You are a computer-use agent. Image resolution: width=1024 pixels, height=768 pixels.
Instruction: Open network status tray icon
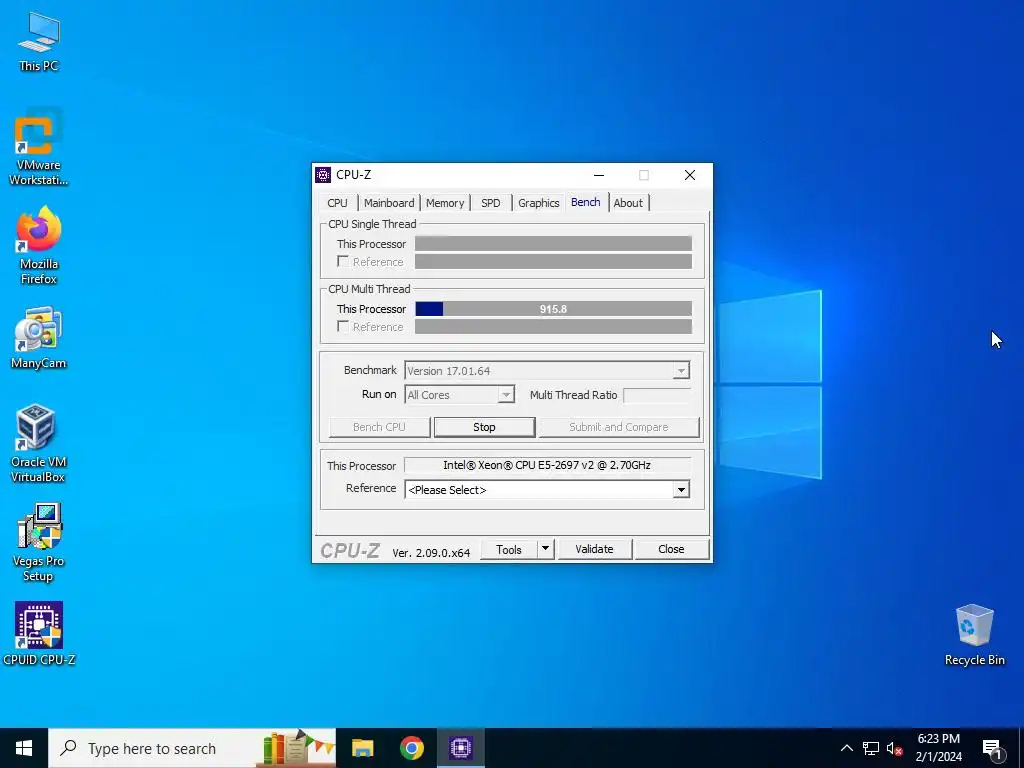tap(871, 748)
